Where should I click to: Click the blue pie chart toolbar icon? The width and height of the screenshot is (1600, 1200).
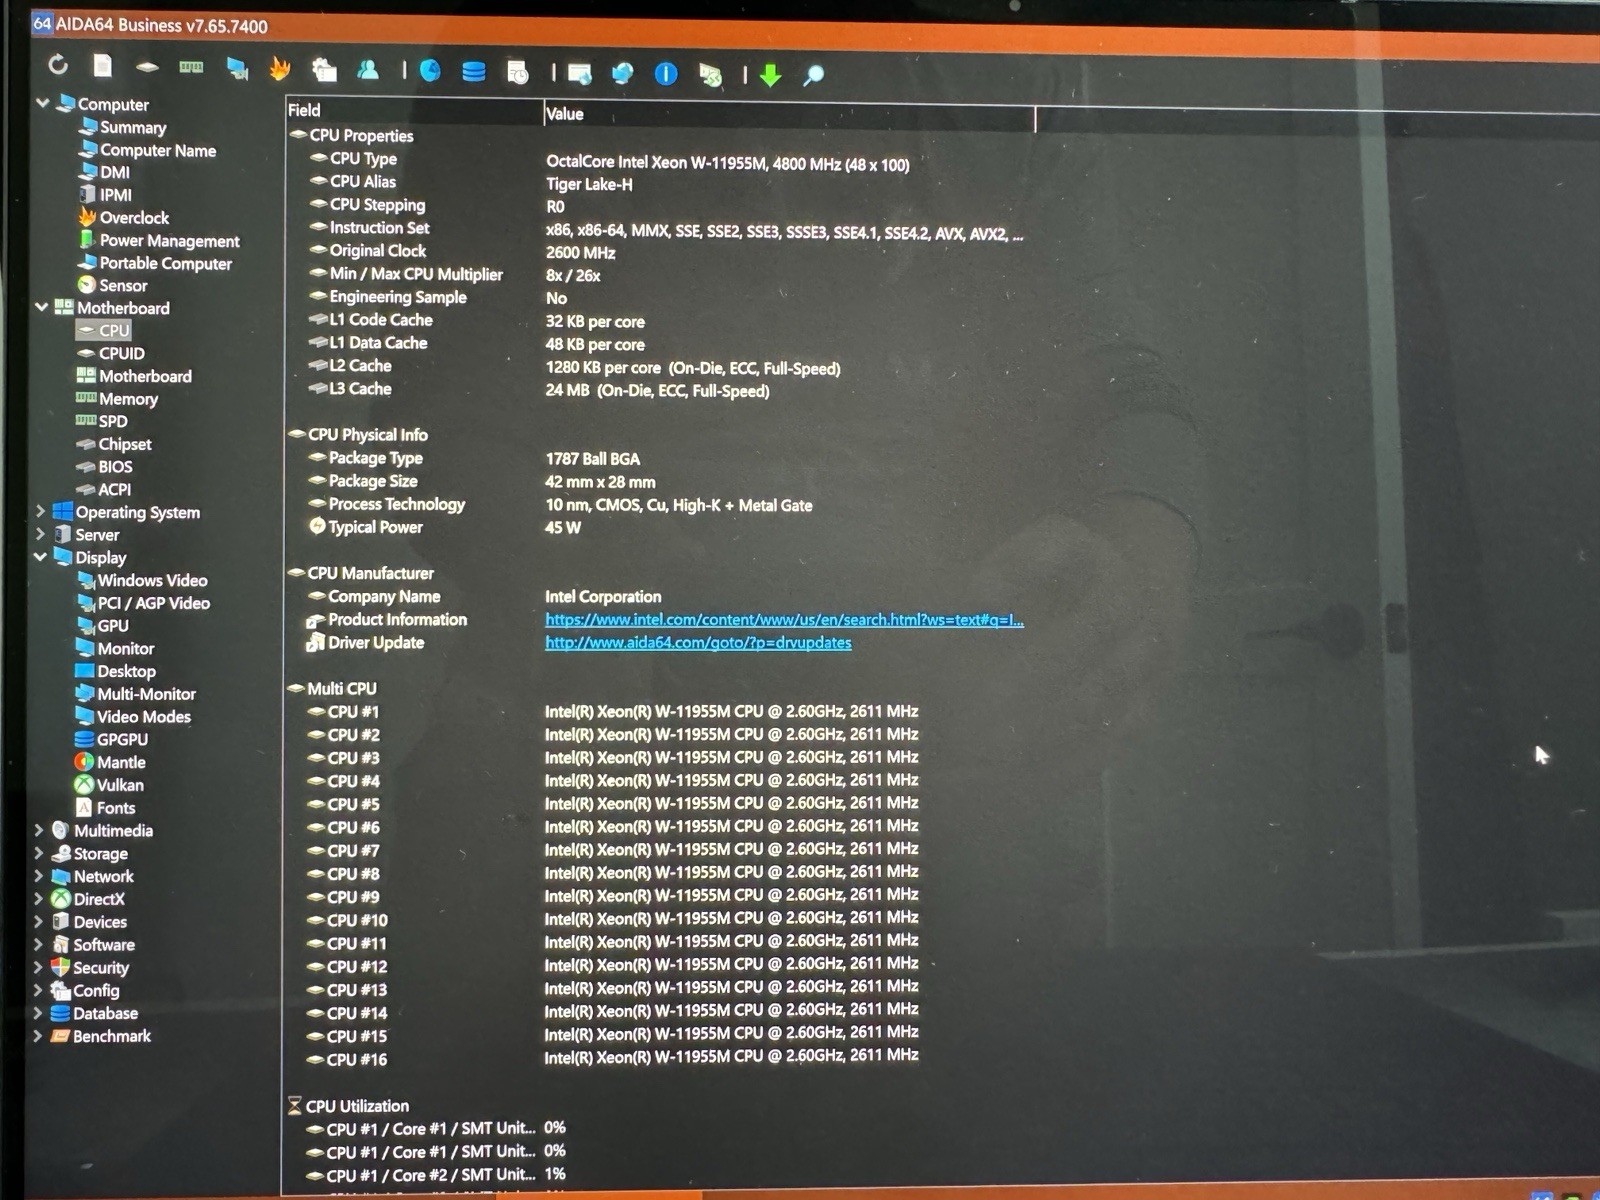tap(430, 71)
